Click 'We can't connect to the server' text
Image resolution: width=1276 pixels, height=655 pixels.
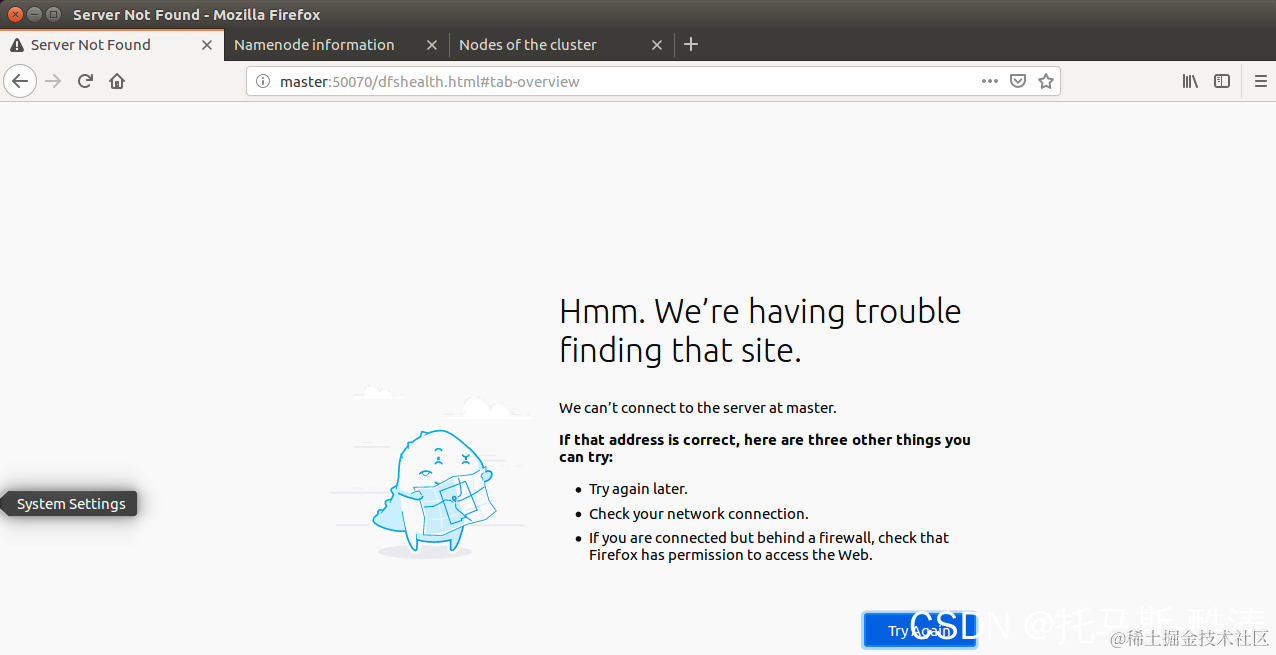[697, 407]
